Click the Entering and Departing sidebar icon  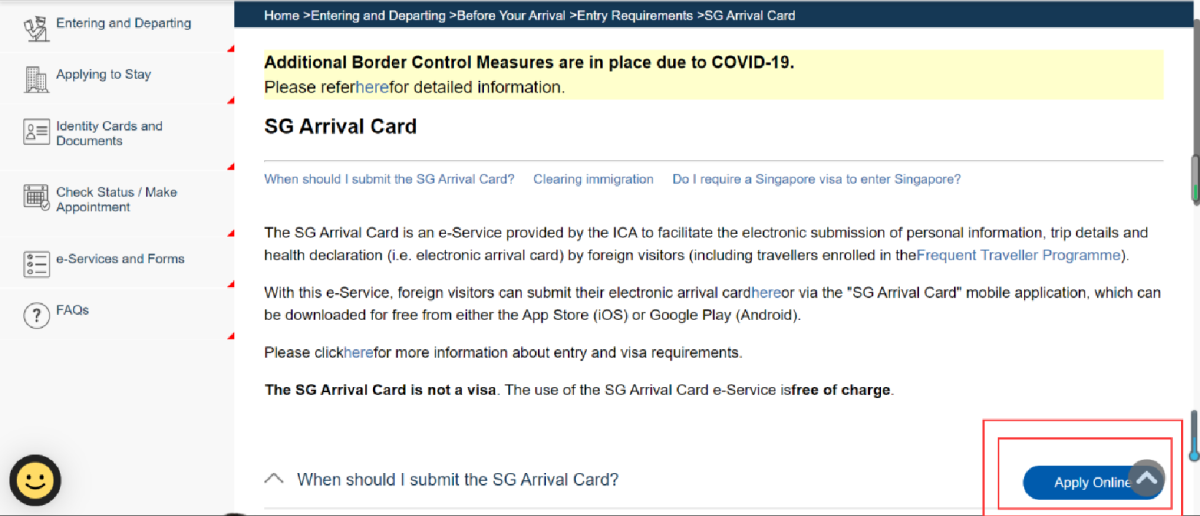point(36,27)
